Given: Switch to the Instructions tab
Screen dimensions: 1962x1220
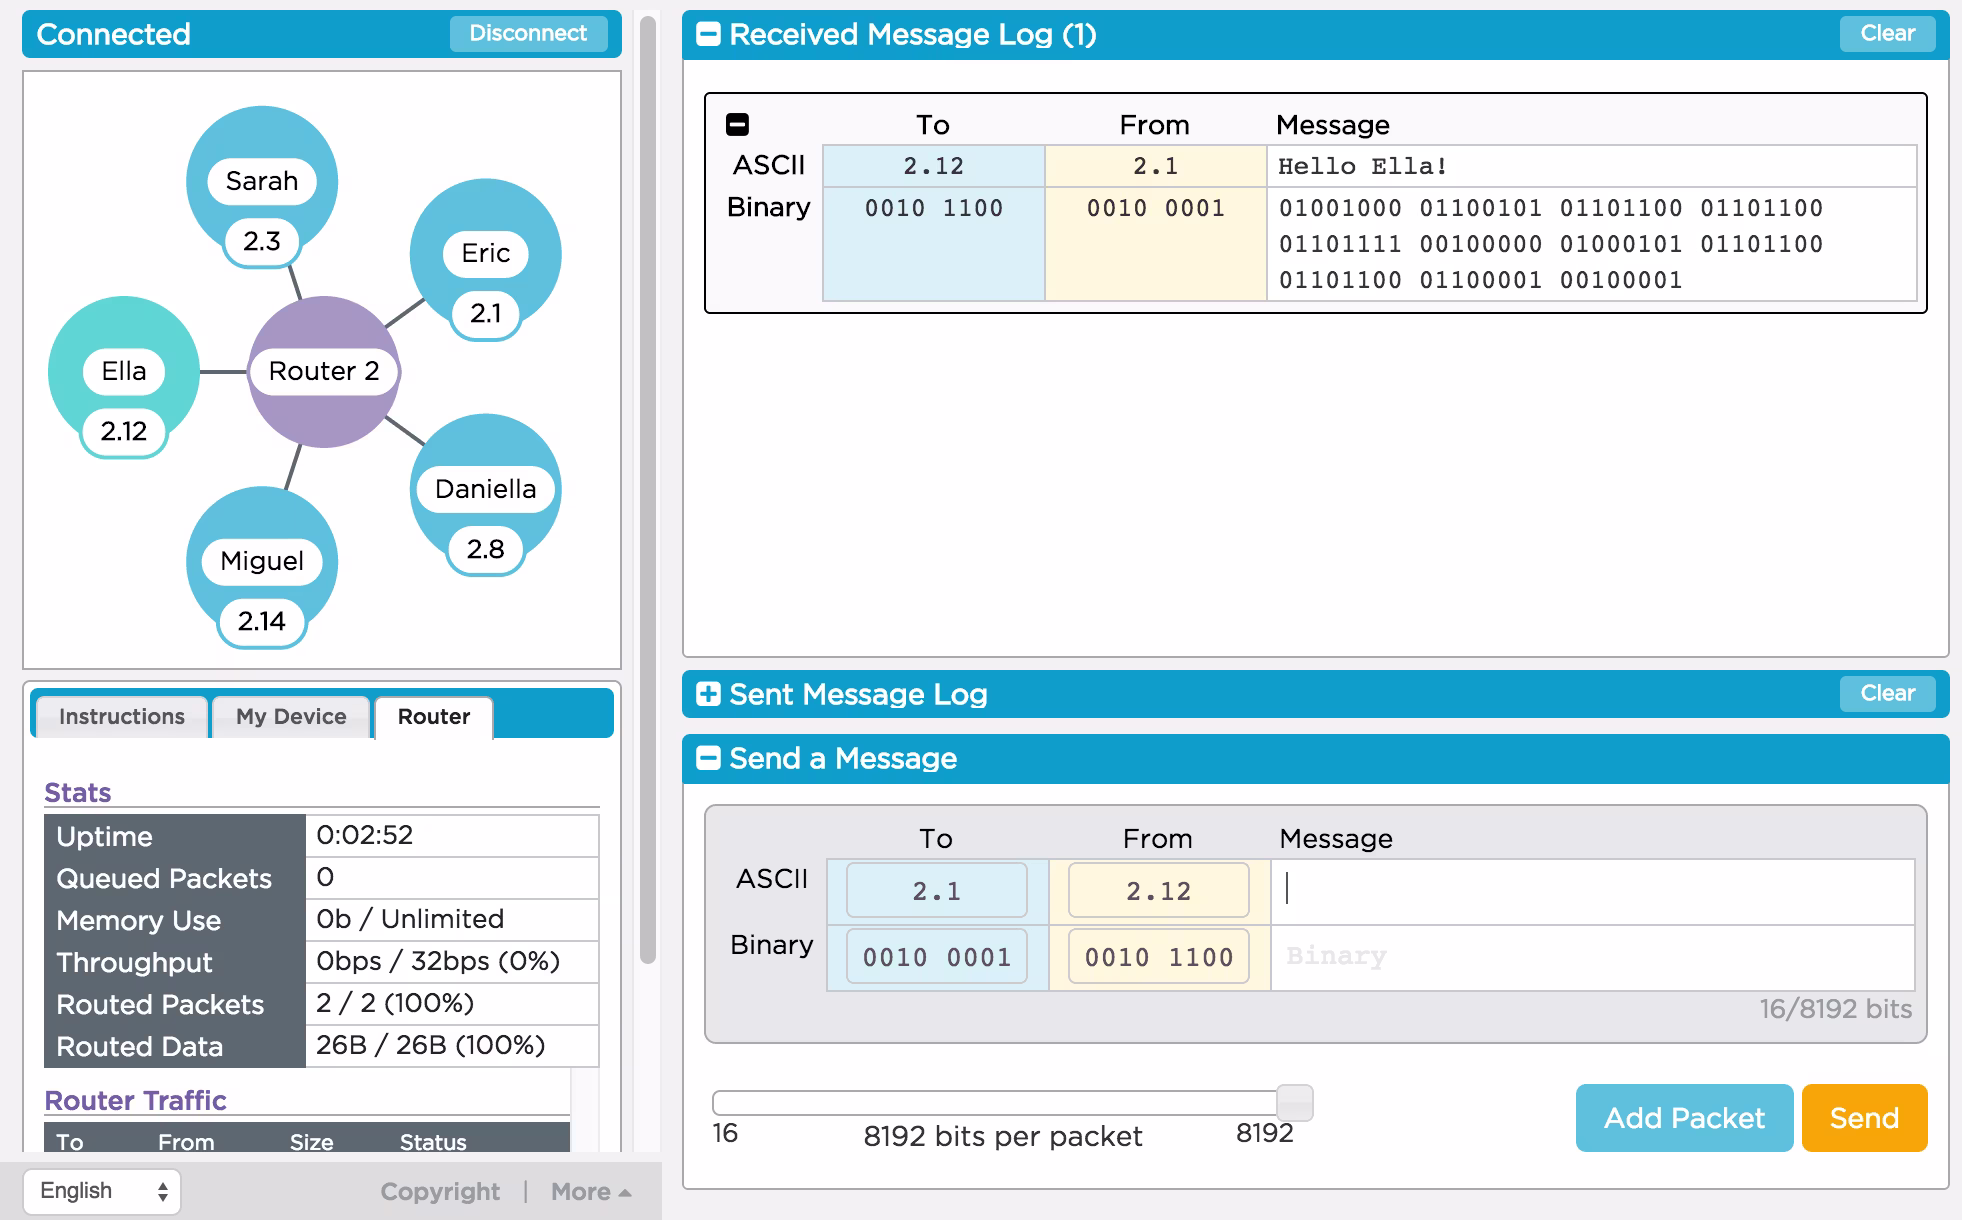Looking at the screenshot, I should click(x=122, y=717).
